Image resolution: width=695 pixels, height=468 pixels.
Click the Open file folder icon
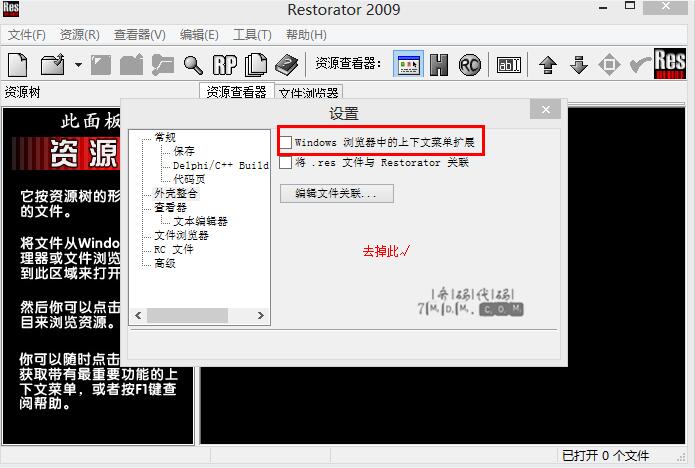click(53, 65)
